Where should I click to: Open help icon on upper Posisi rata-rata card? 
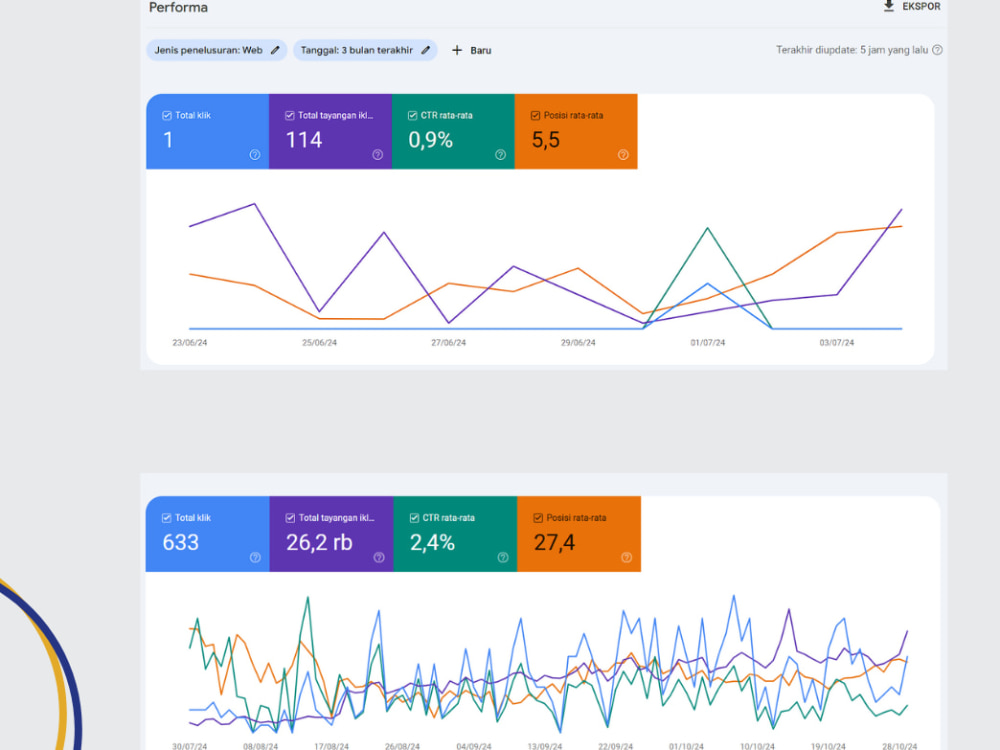(623, 154)
